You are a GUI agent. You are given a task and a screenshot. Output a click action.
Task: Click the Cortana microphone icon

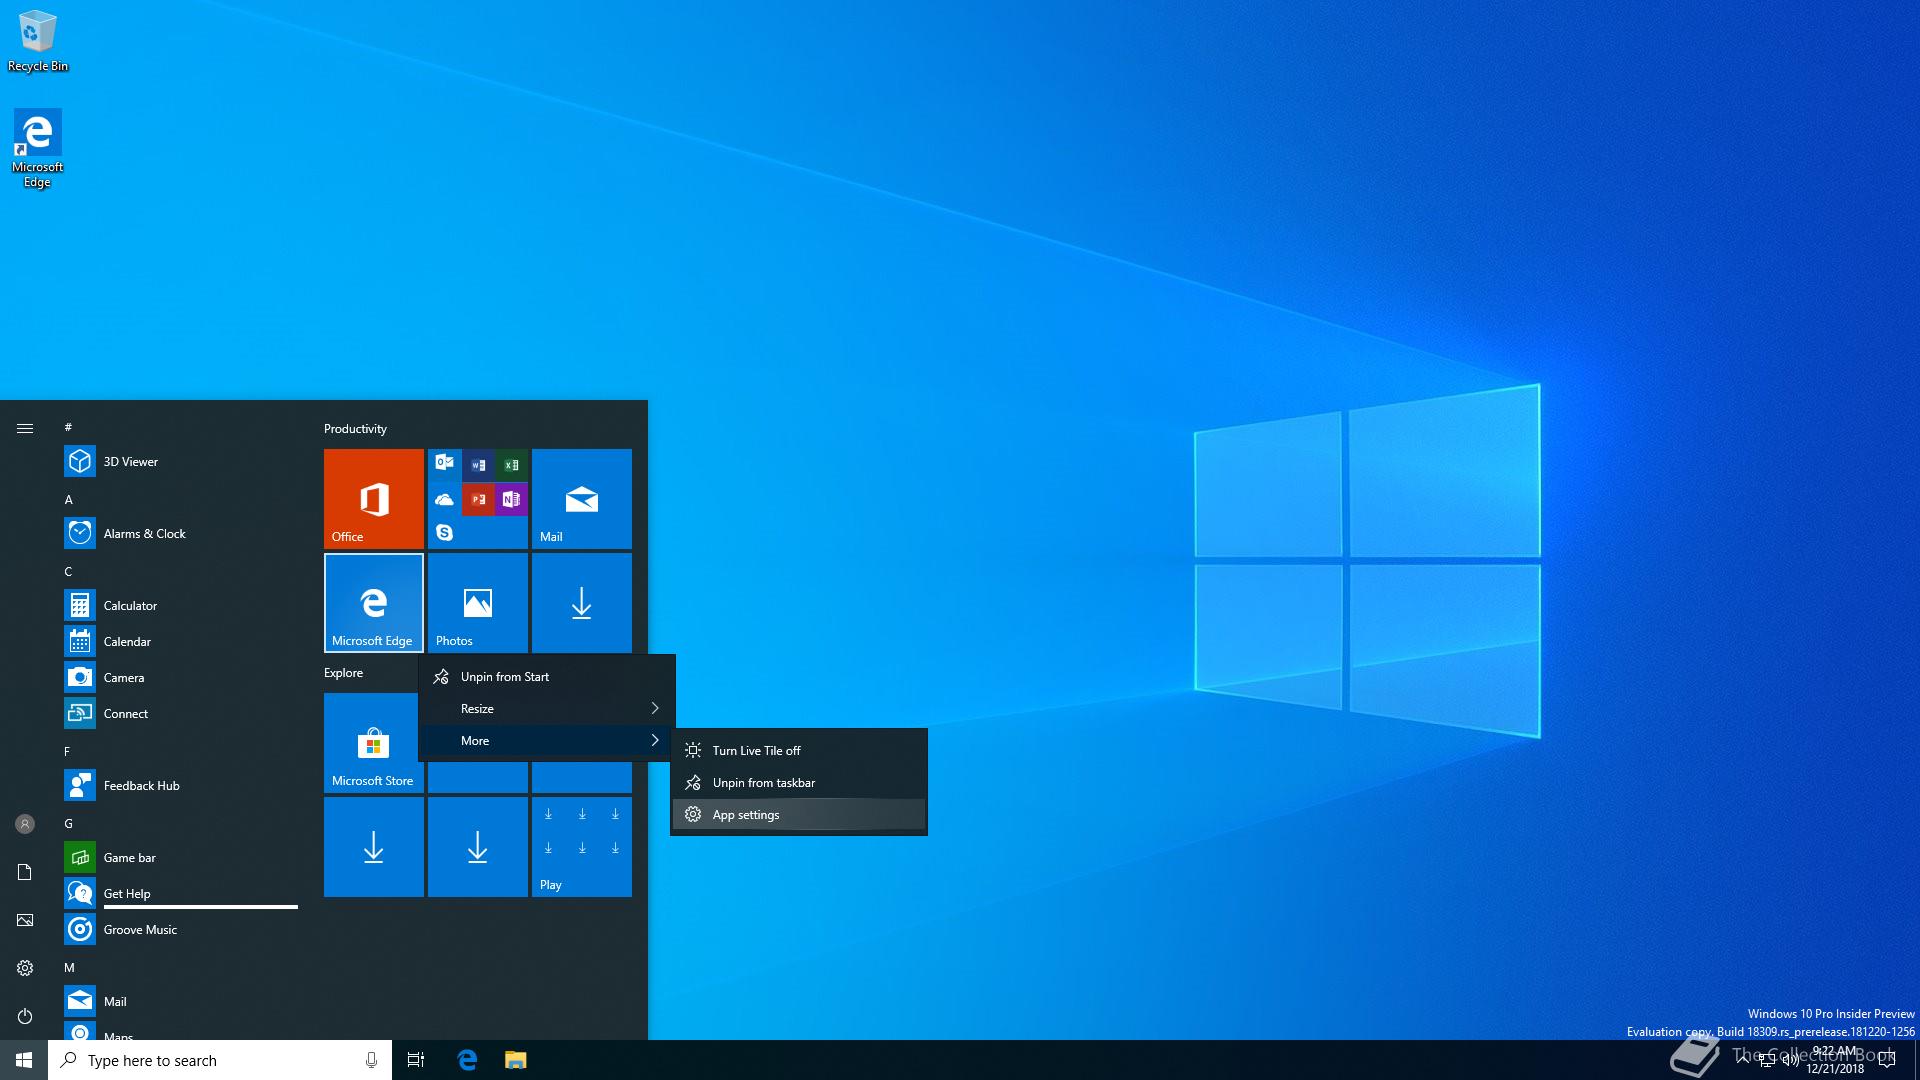tap(371, 1060)
